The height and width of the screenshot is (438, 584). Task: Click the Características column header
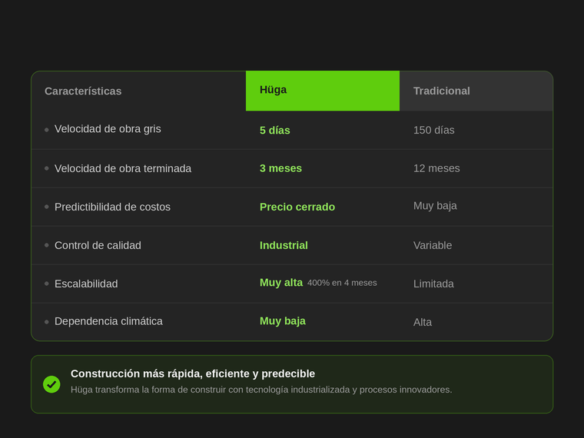click(x=83, y=91)
